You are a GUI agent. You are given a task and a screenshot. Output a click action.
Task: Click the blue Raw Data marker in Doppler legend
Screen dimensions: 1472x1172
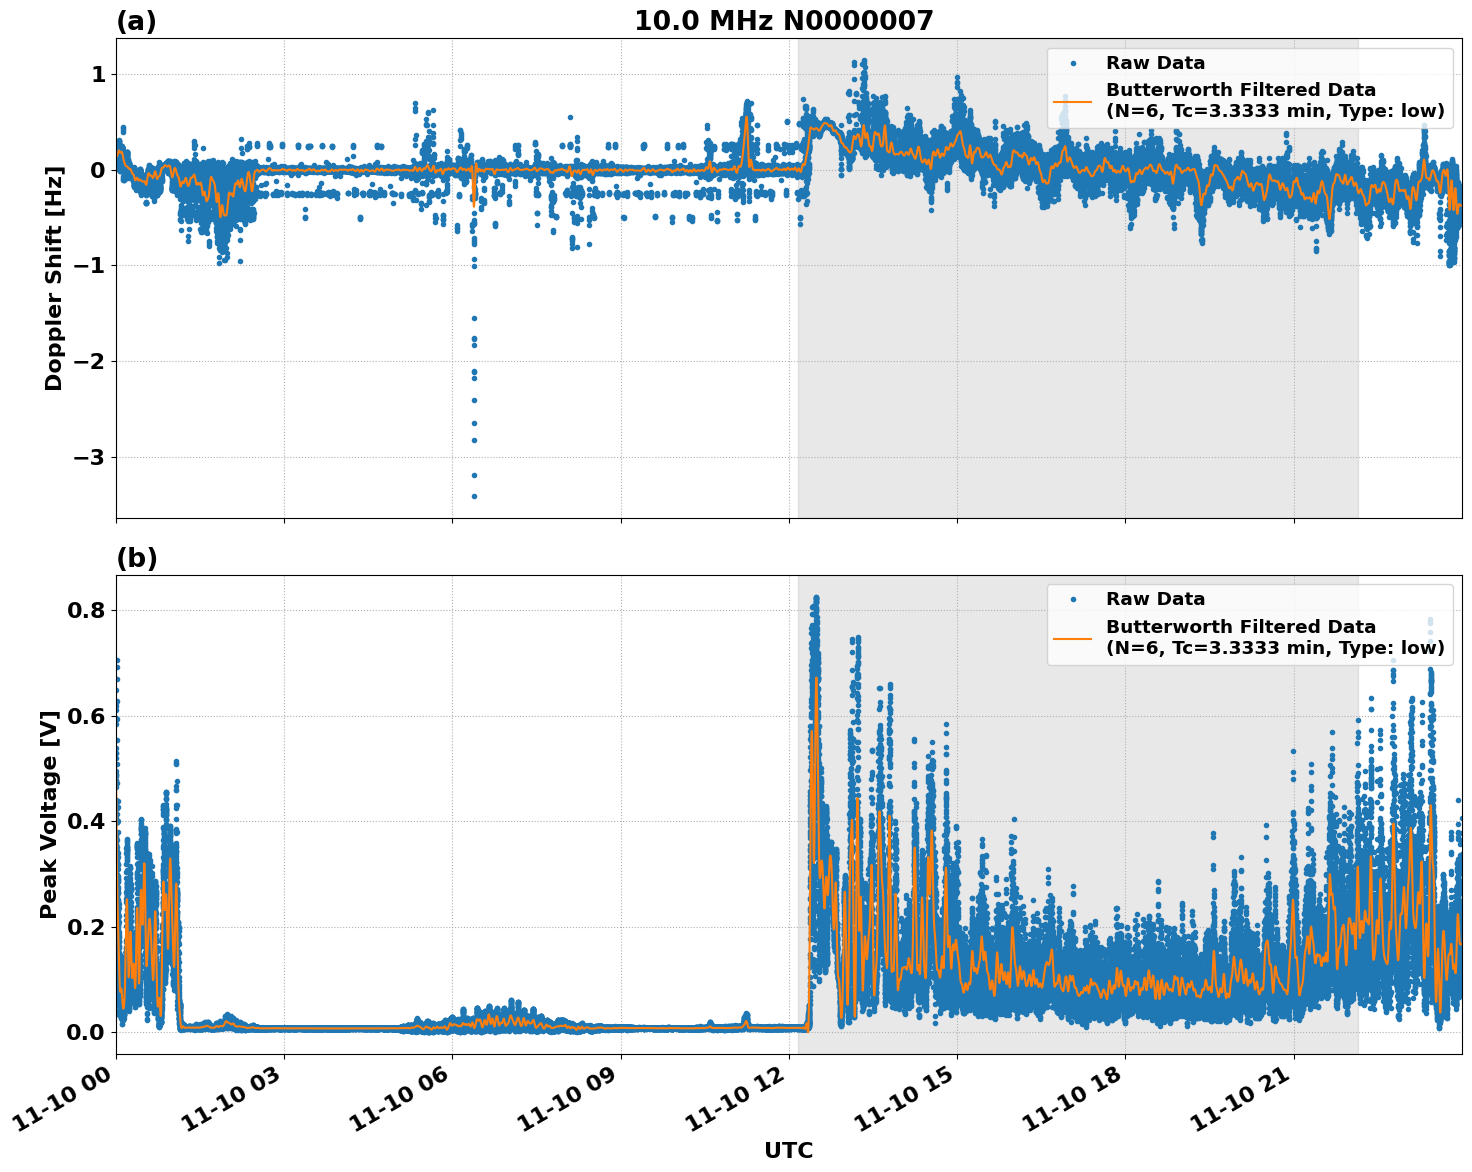click(x=1072, y=63)
